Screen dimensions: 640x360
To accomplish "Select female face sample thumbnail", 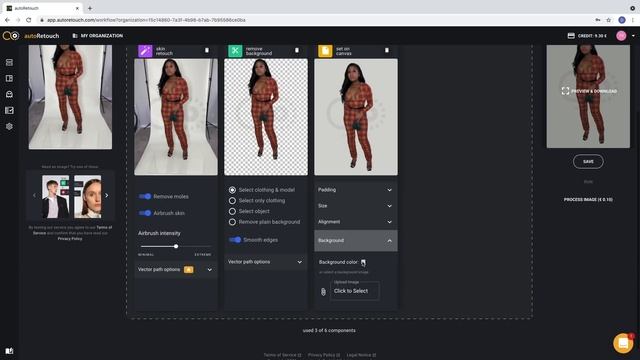I will point(88,197).
